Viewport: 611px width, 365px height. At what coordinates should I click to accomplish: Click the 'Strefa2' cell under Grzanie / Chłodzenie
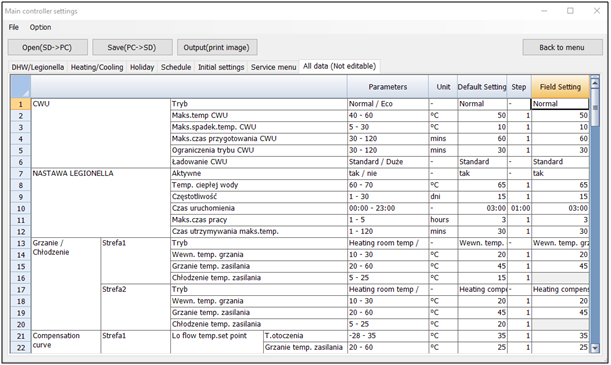coord(136,307)
